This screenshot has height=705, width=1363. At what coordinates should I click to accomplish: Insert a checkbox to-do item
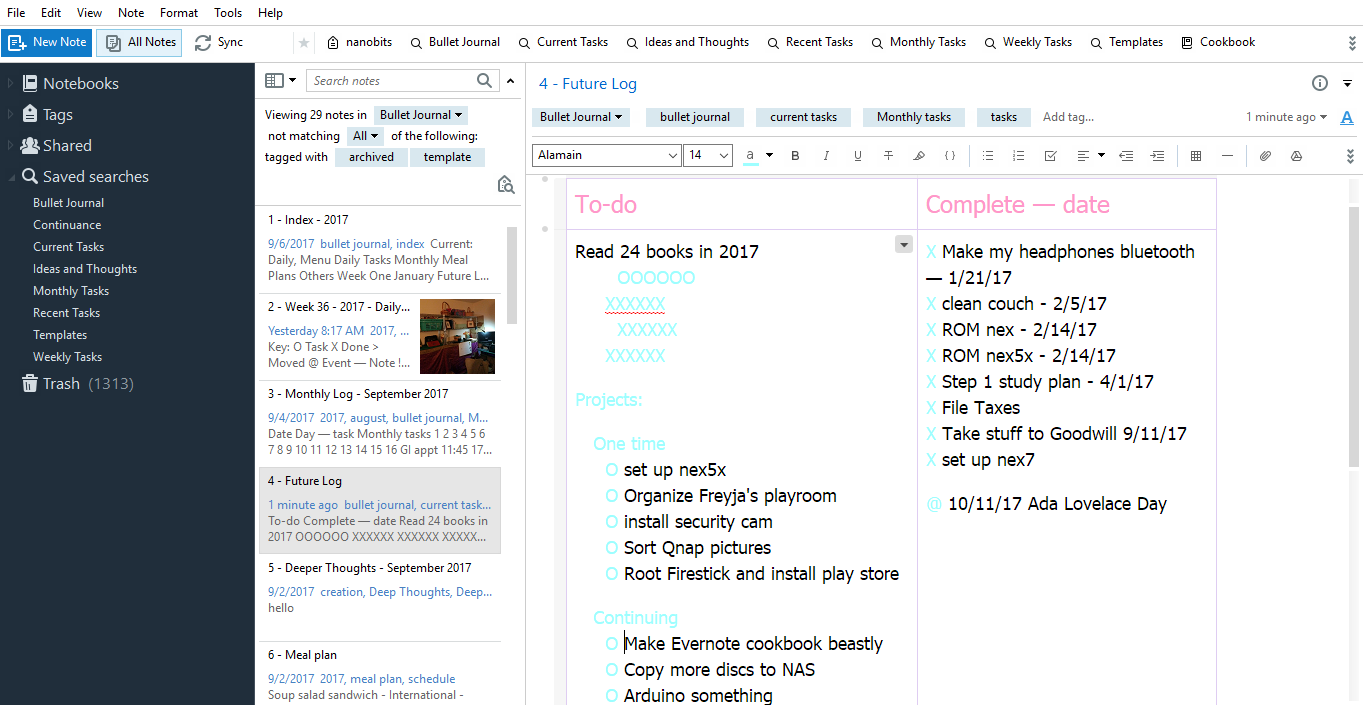[1050, 156]
